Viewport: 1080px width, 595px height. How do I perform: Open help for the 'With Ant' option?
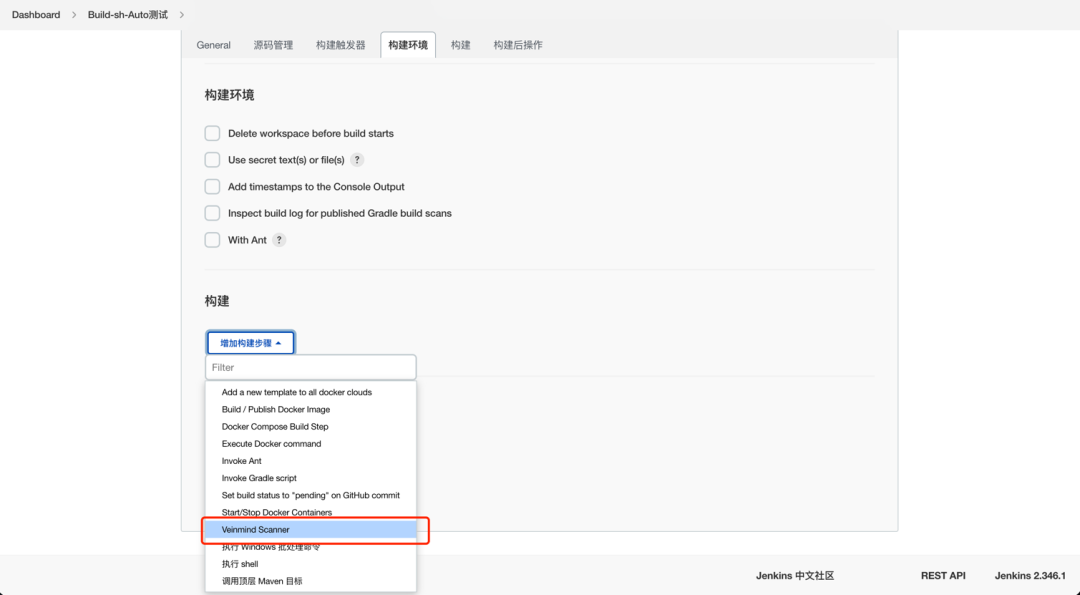coord(278,239)
